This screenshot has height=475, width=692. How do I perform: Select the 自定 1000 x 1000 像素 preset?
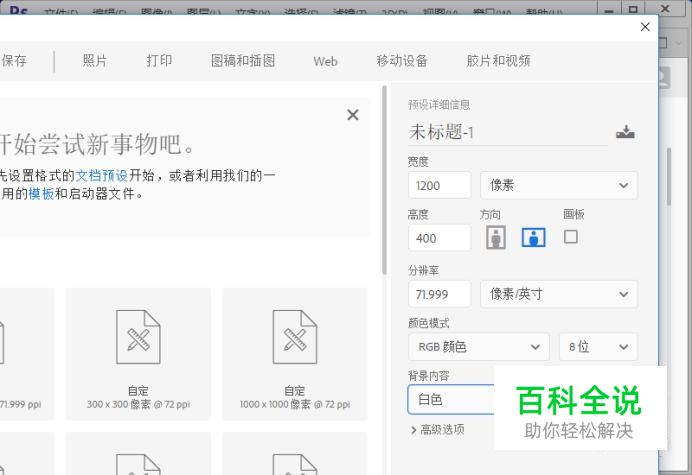coord(295,354)
